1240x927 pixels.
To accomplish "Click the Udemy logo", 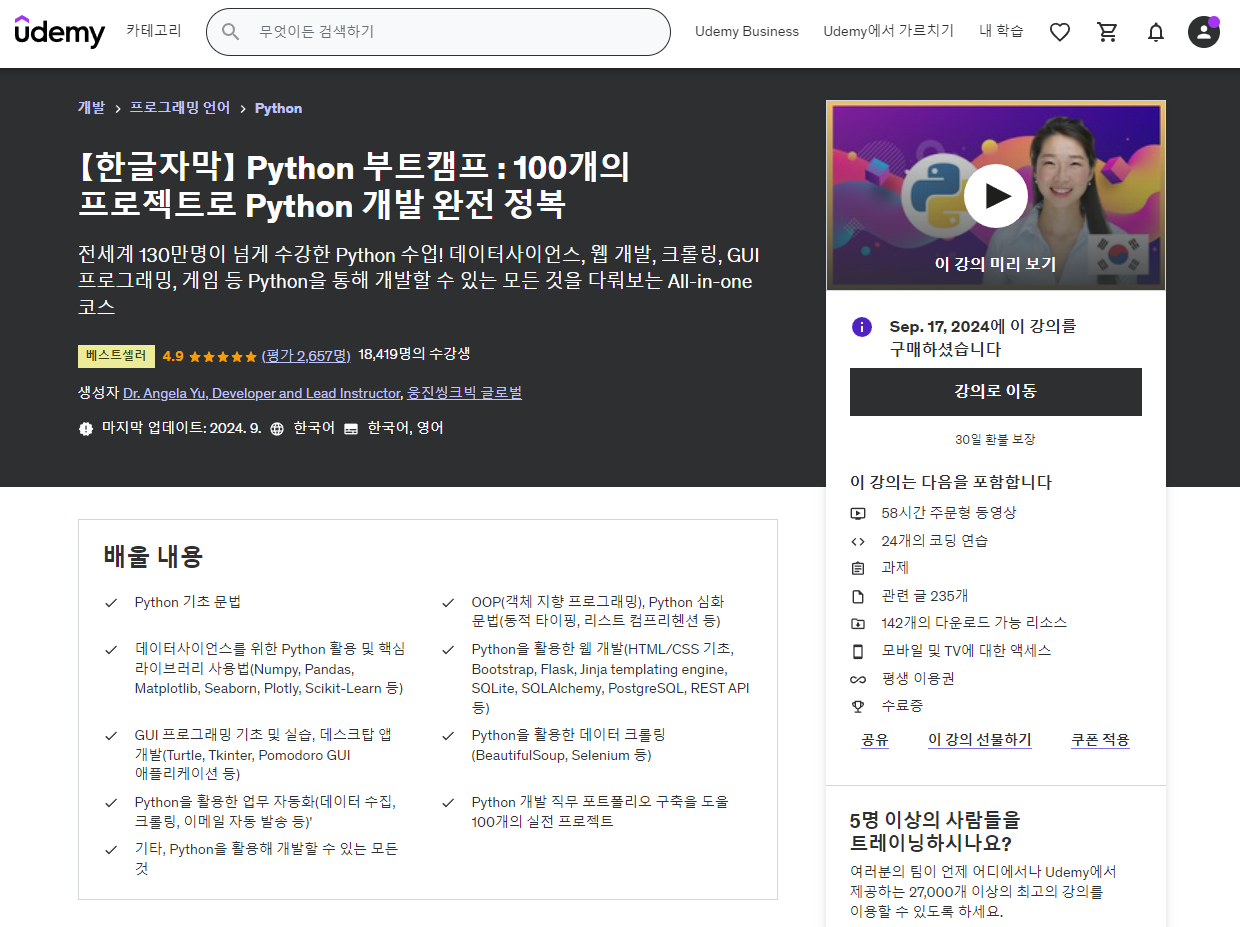I will pyautogui.click(x=60, y=32).
